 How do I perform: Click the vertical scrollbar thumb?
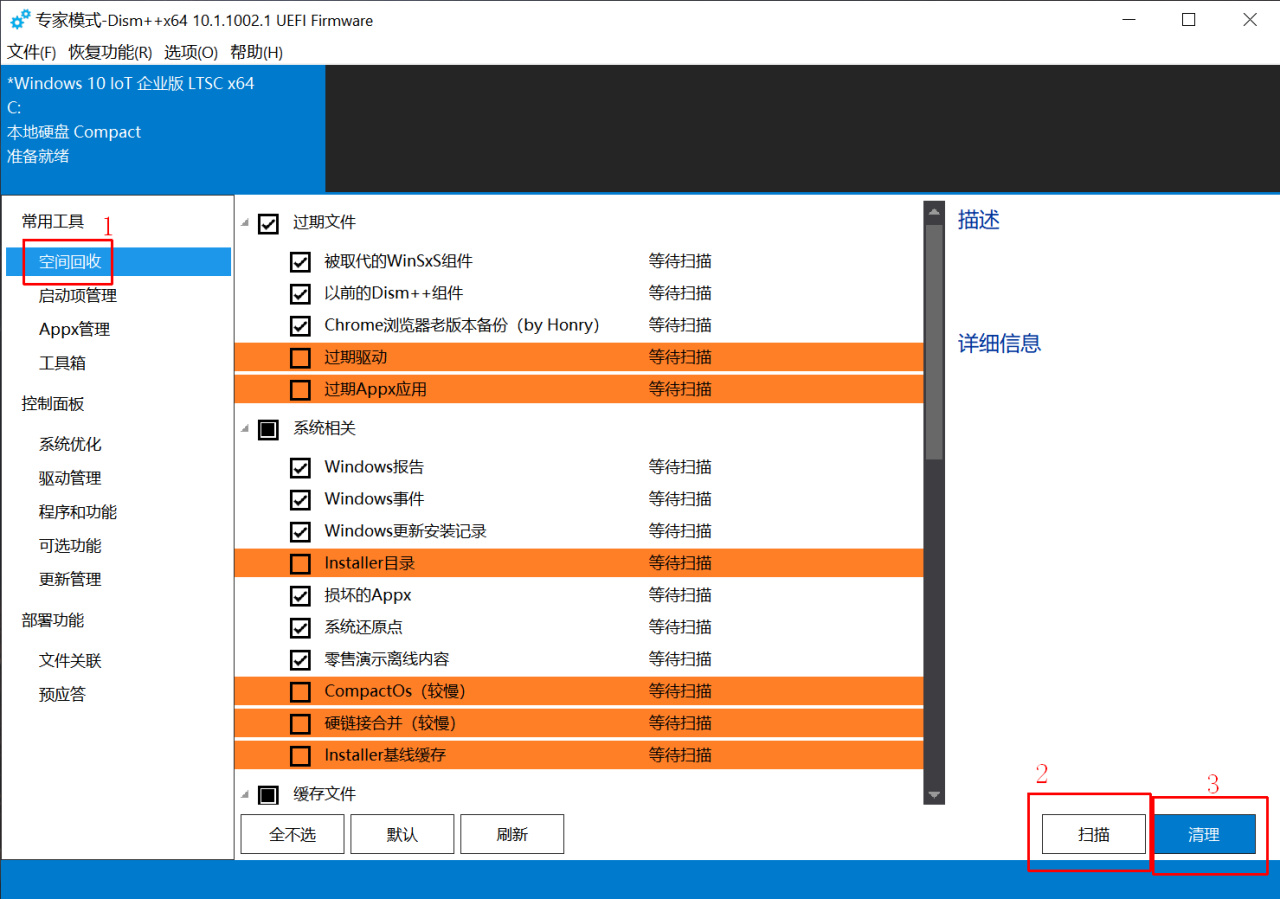click(934, 342)
